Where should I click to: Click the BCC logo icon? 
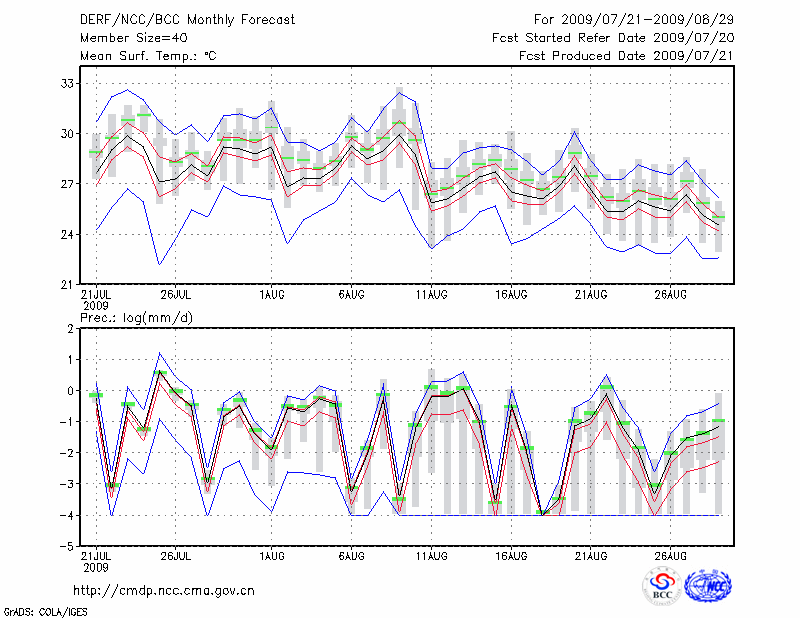point(662,587)
